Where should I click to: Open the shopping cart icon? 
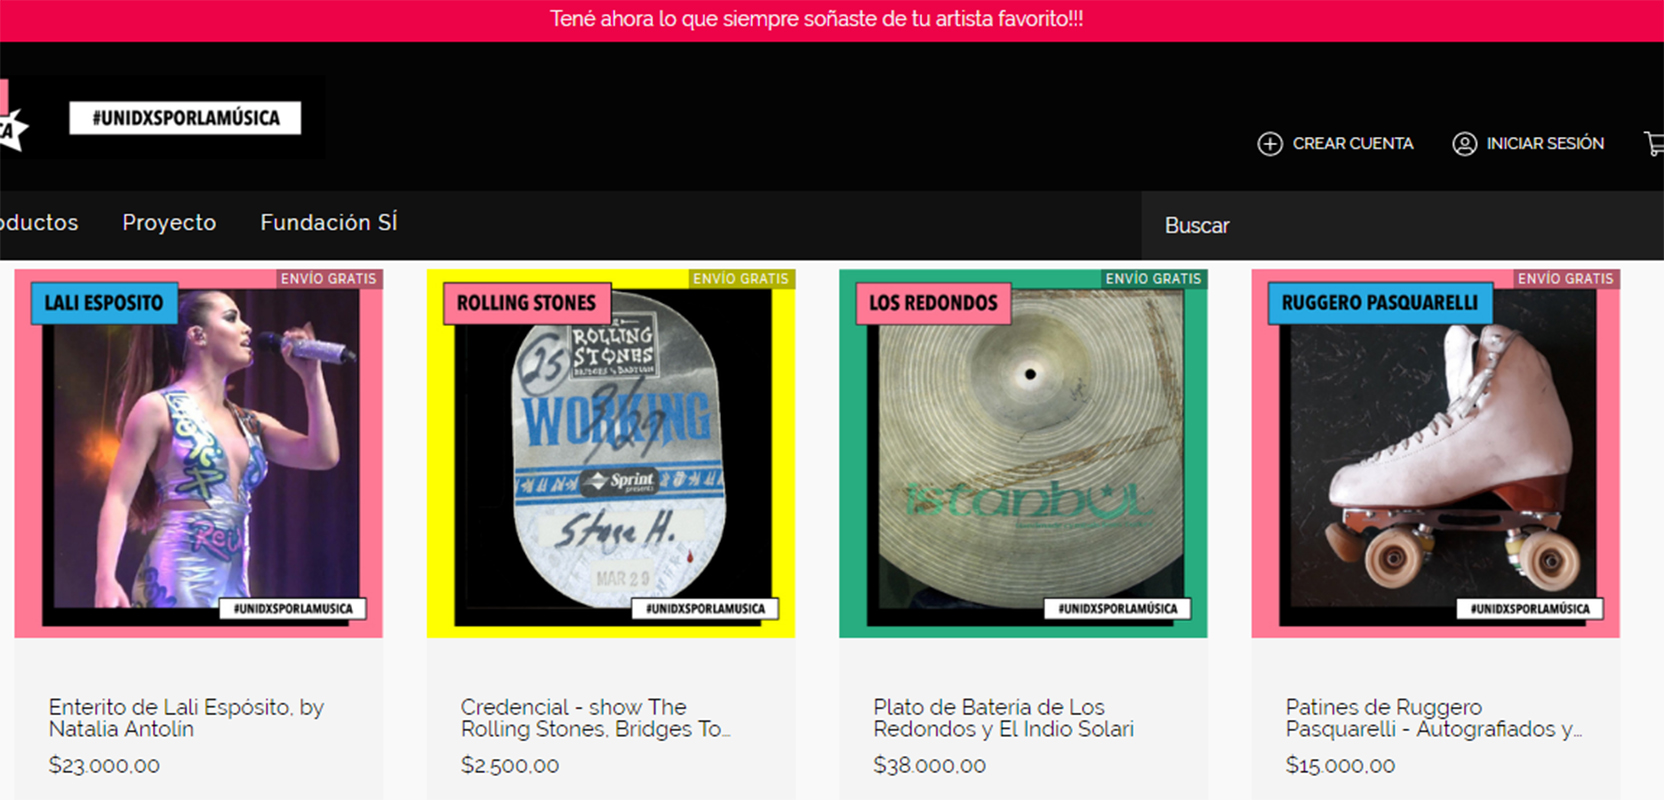point(1654,144)
